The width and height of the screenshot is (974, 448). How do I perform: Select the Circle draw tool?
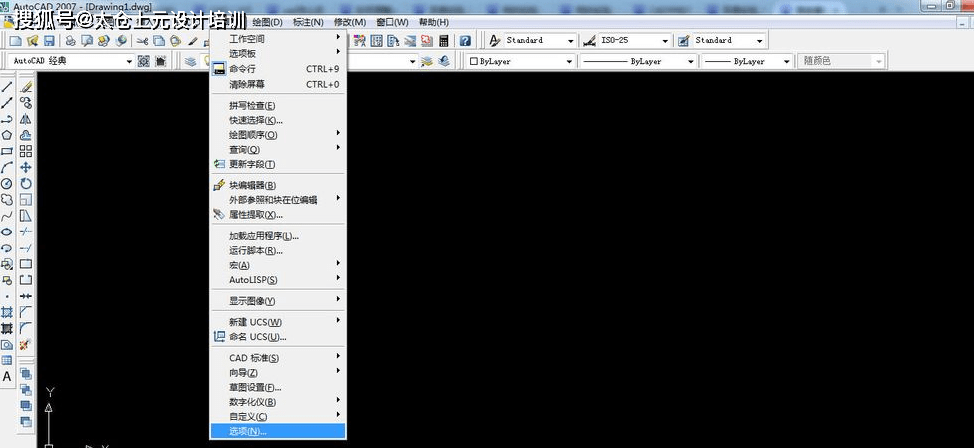tap(7, 184)
